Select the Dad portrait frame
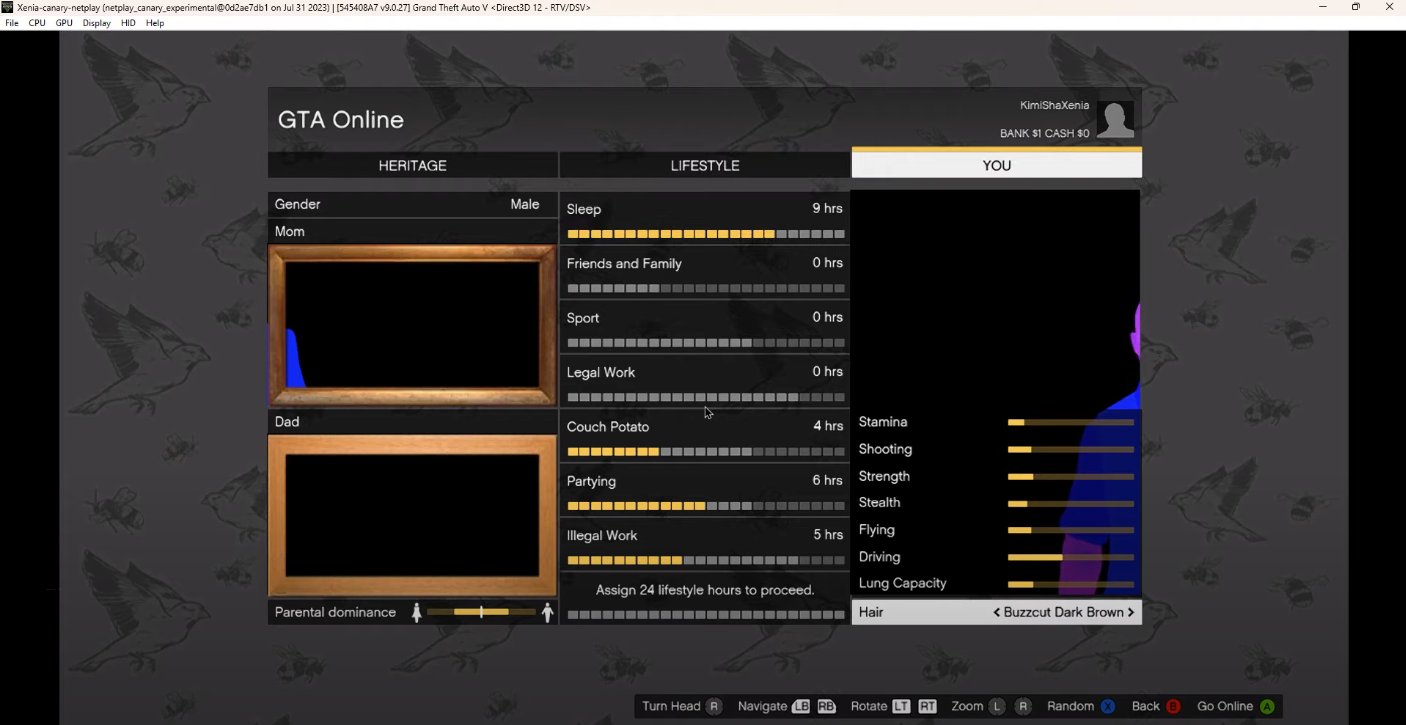Viewport: 1406px width, 725px height. pos(412,515)
